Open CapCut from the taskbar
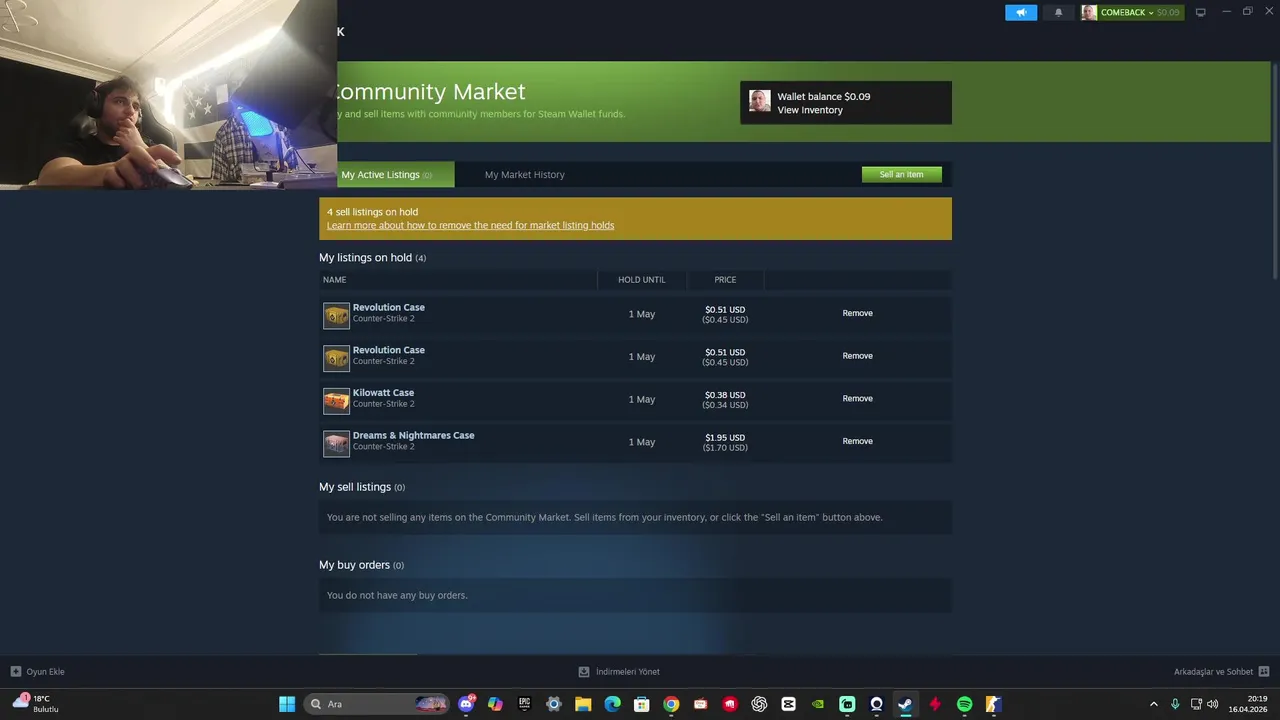Image resolution: width=1280 pixels, height=720 pixels. click(x=788, y=704)
